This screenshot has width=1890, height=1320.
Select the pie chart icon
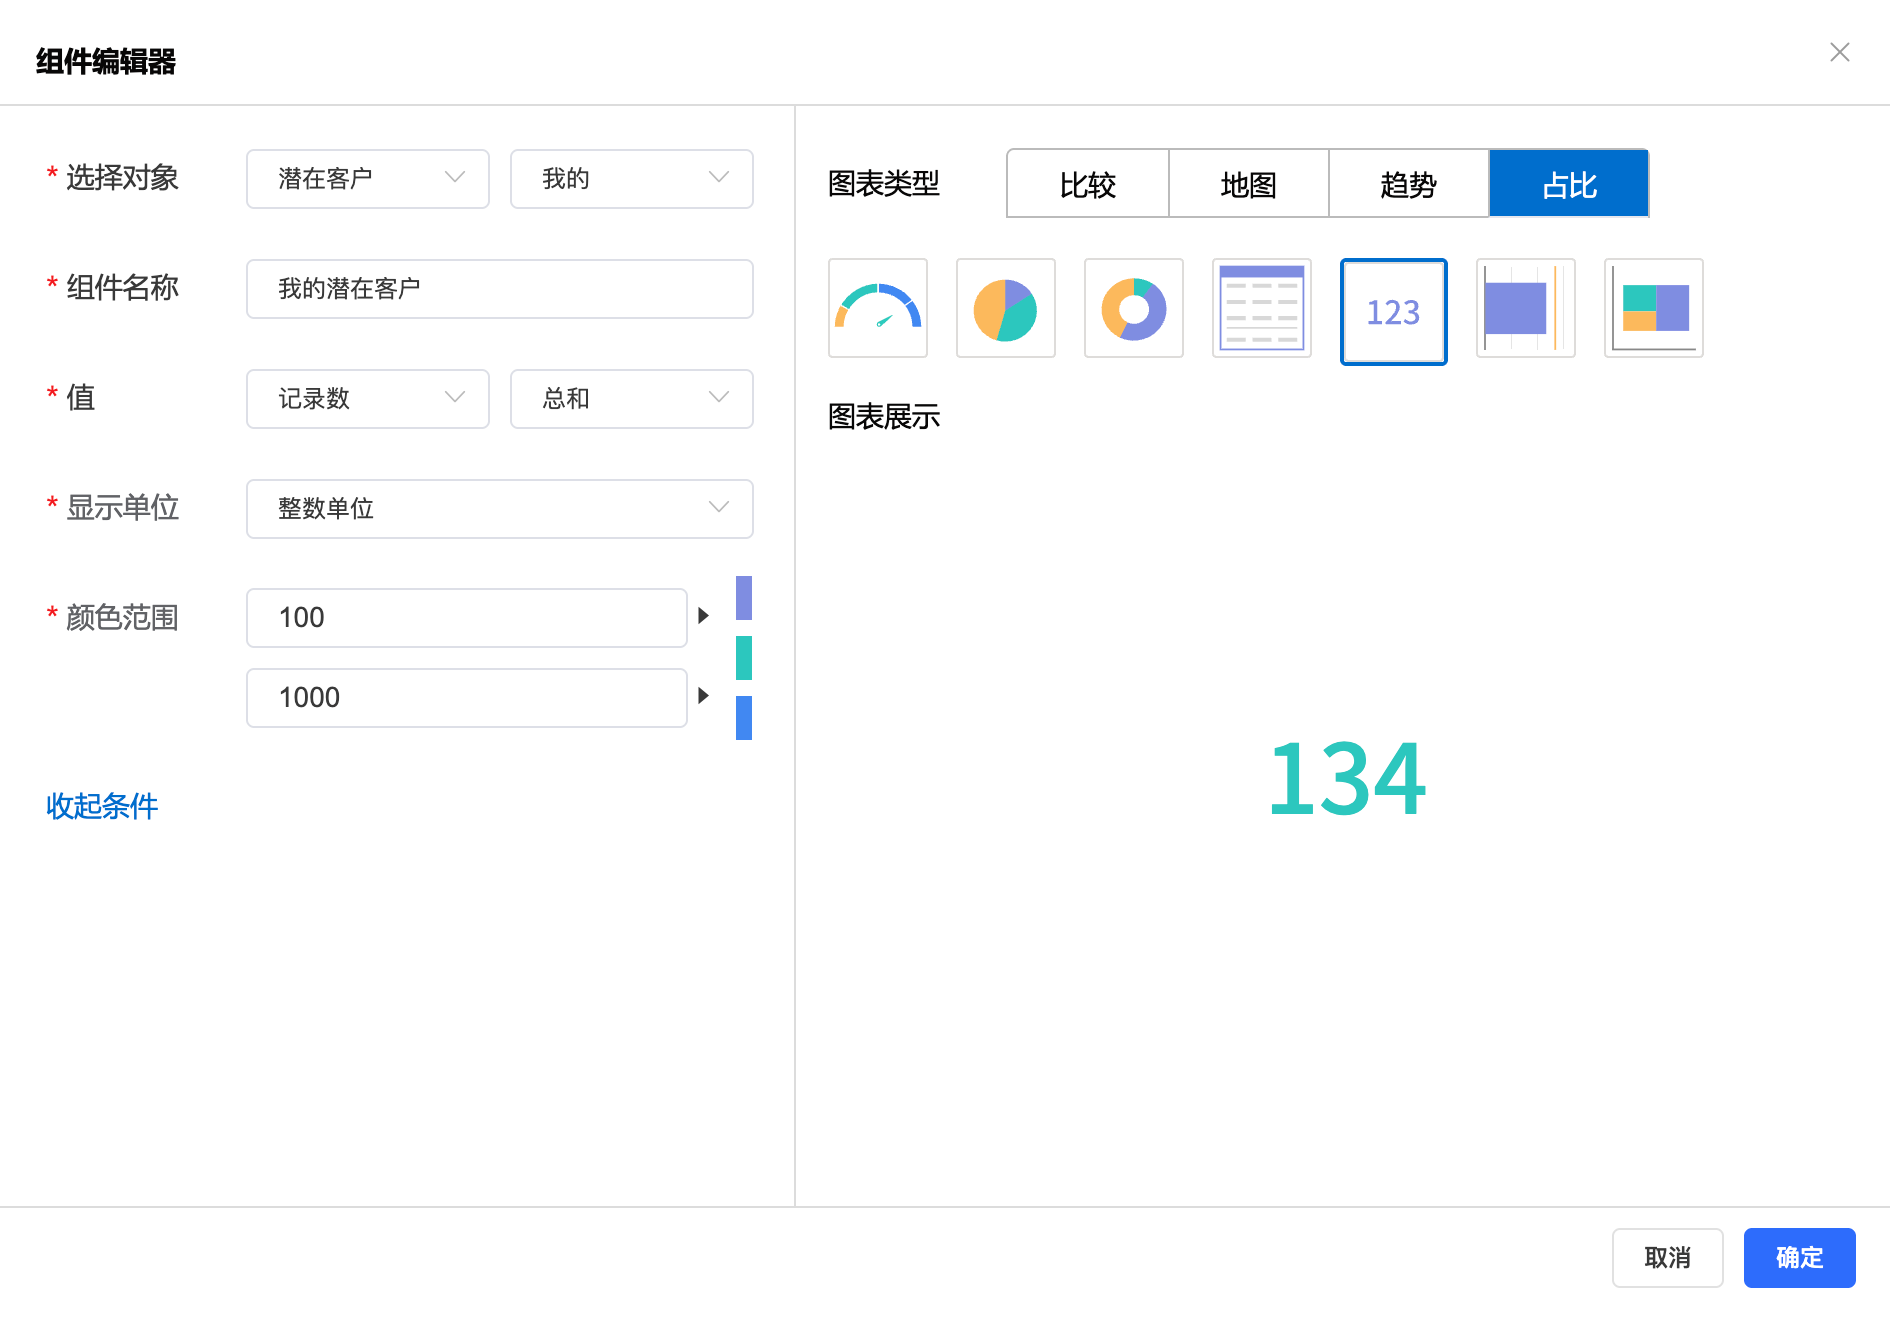1005,308
